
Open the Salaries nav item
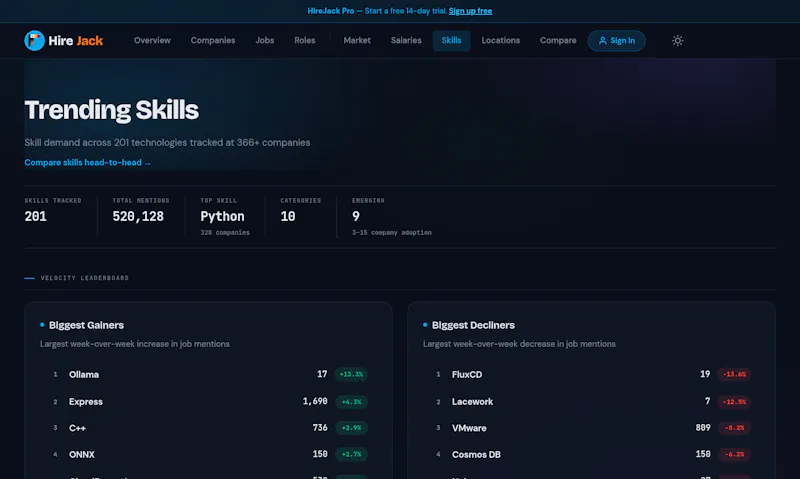tap(406, 40)
